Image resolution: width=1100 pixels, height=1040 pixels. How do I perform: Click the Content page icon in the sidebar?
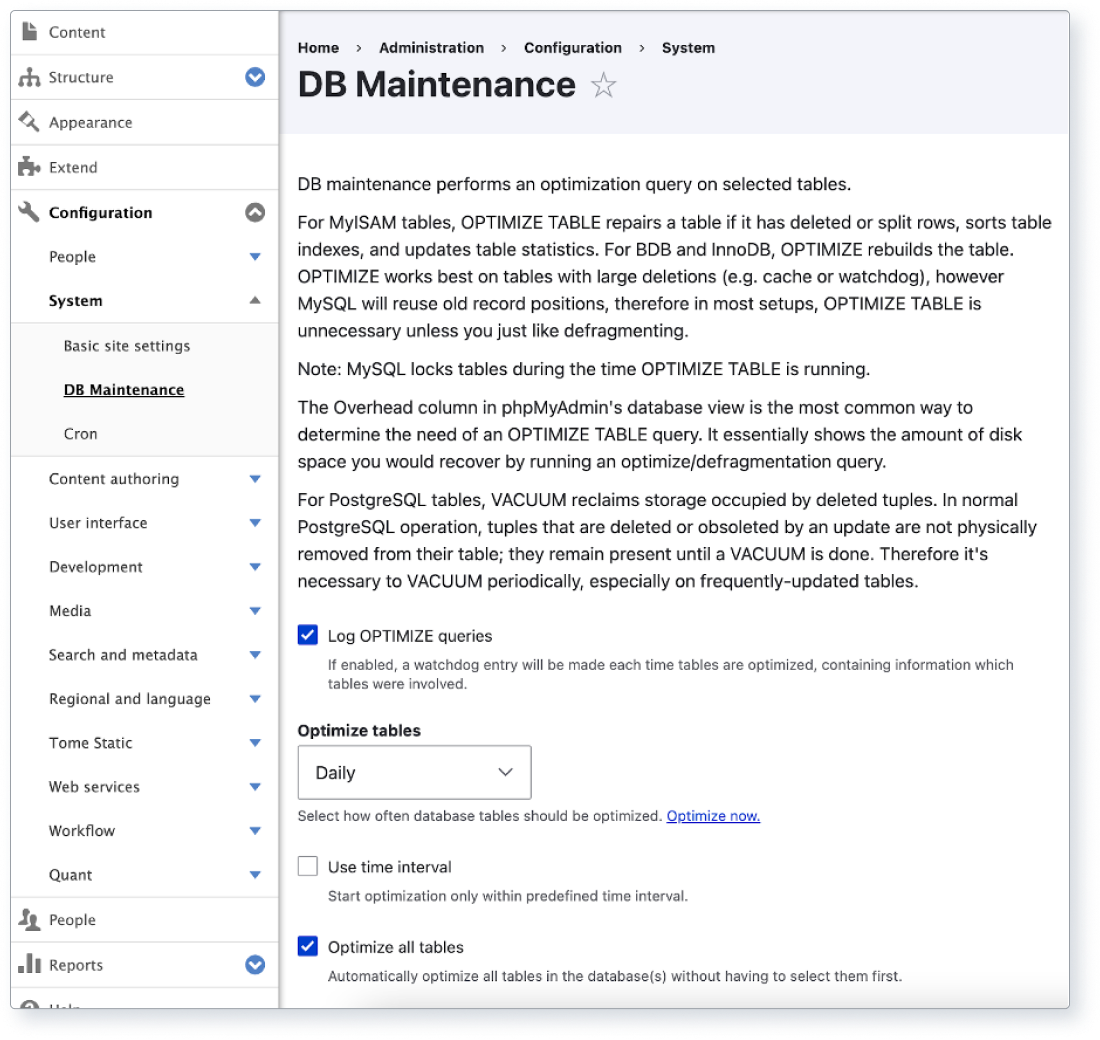27,32
